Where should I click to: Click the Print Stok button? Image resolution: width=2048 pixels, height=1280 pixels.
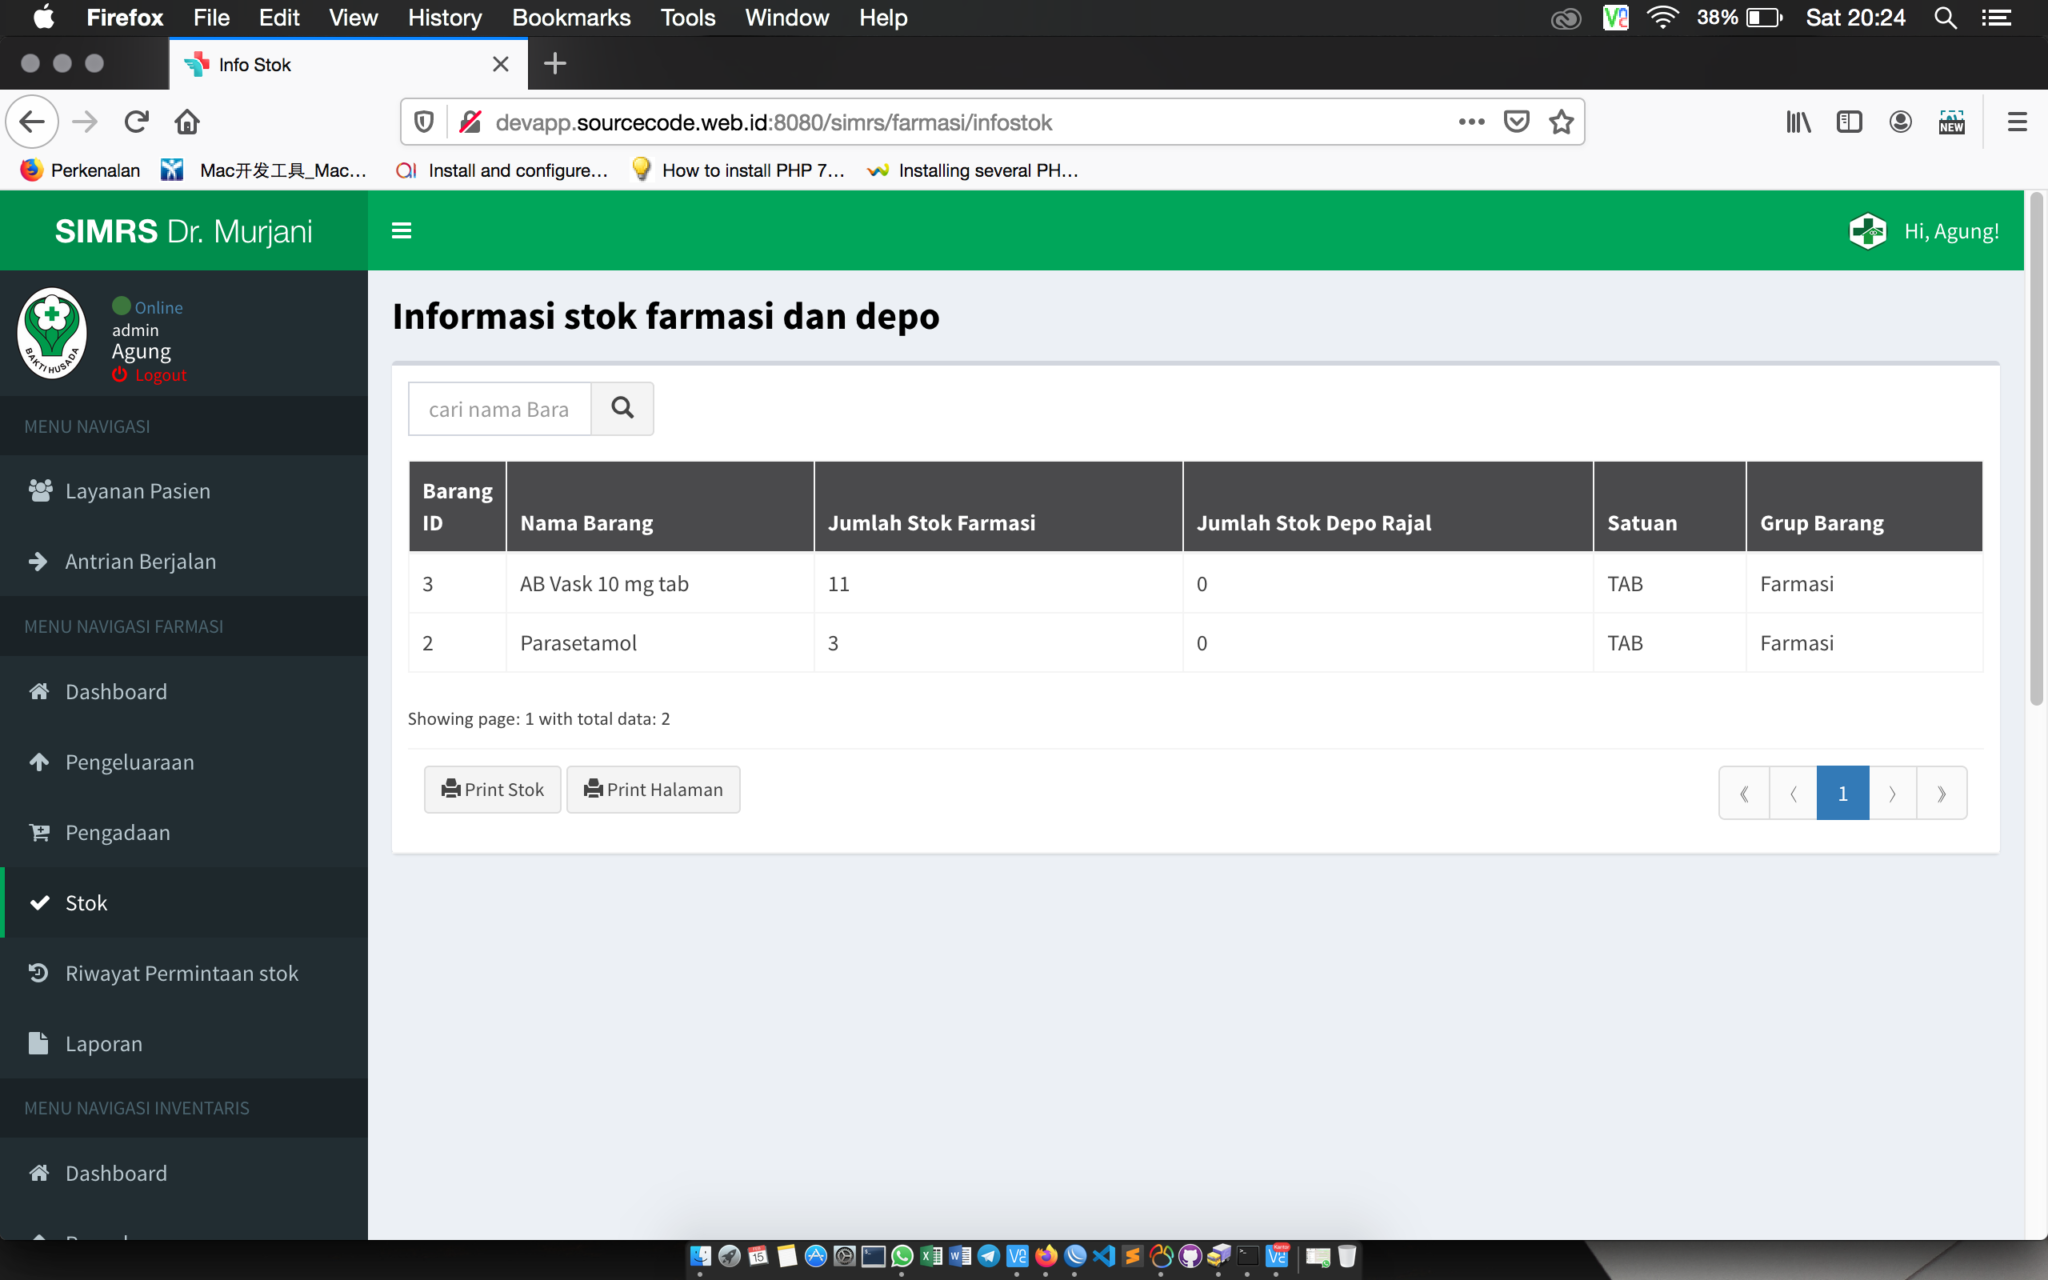coord(491,789)
